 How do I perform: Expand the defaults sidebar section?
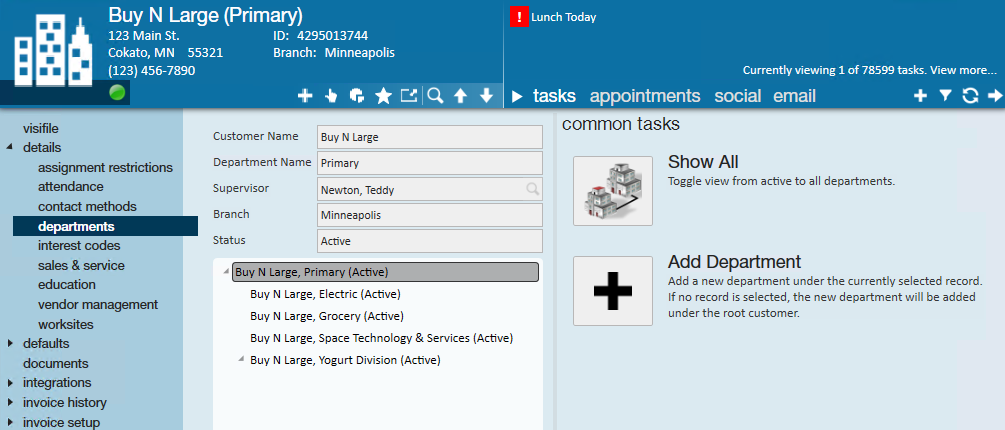coord(10,343)
